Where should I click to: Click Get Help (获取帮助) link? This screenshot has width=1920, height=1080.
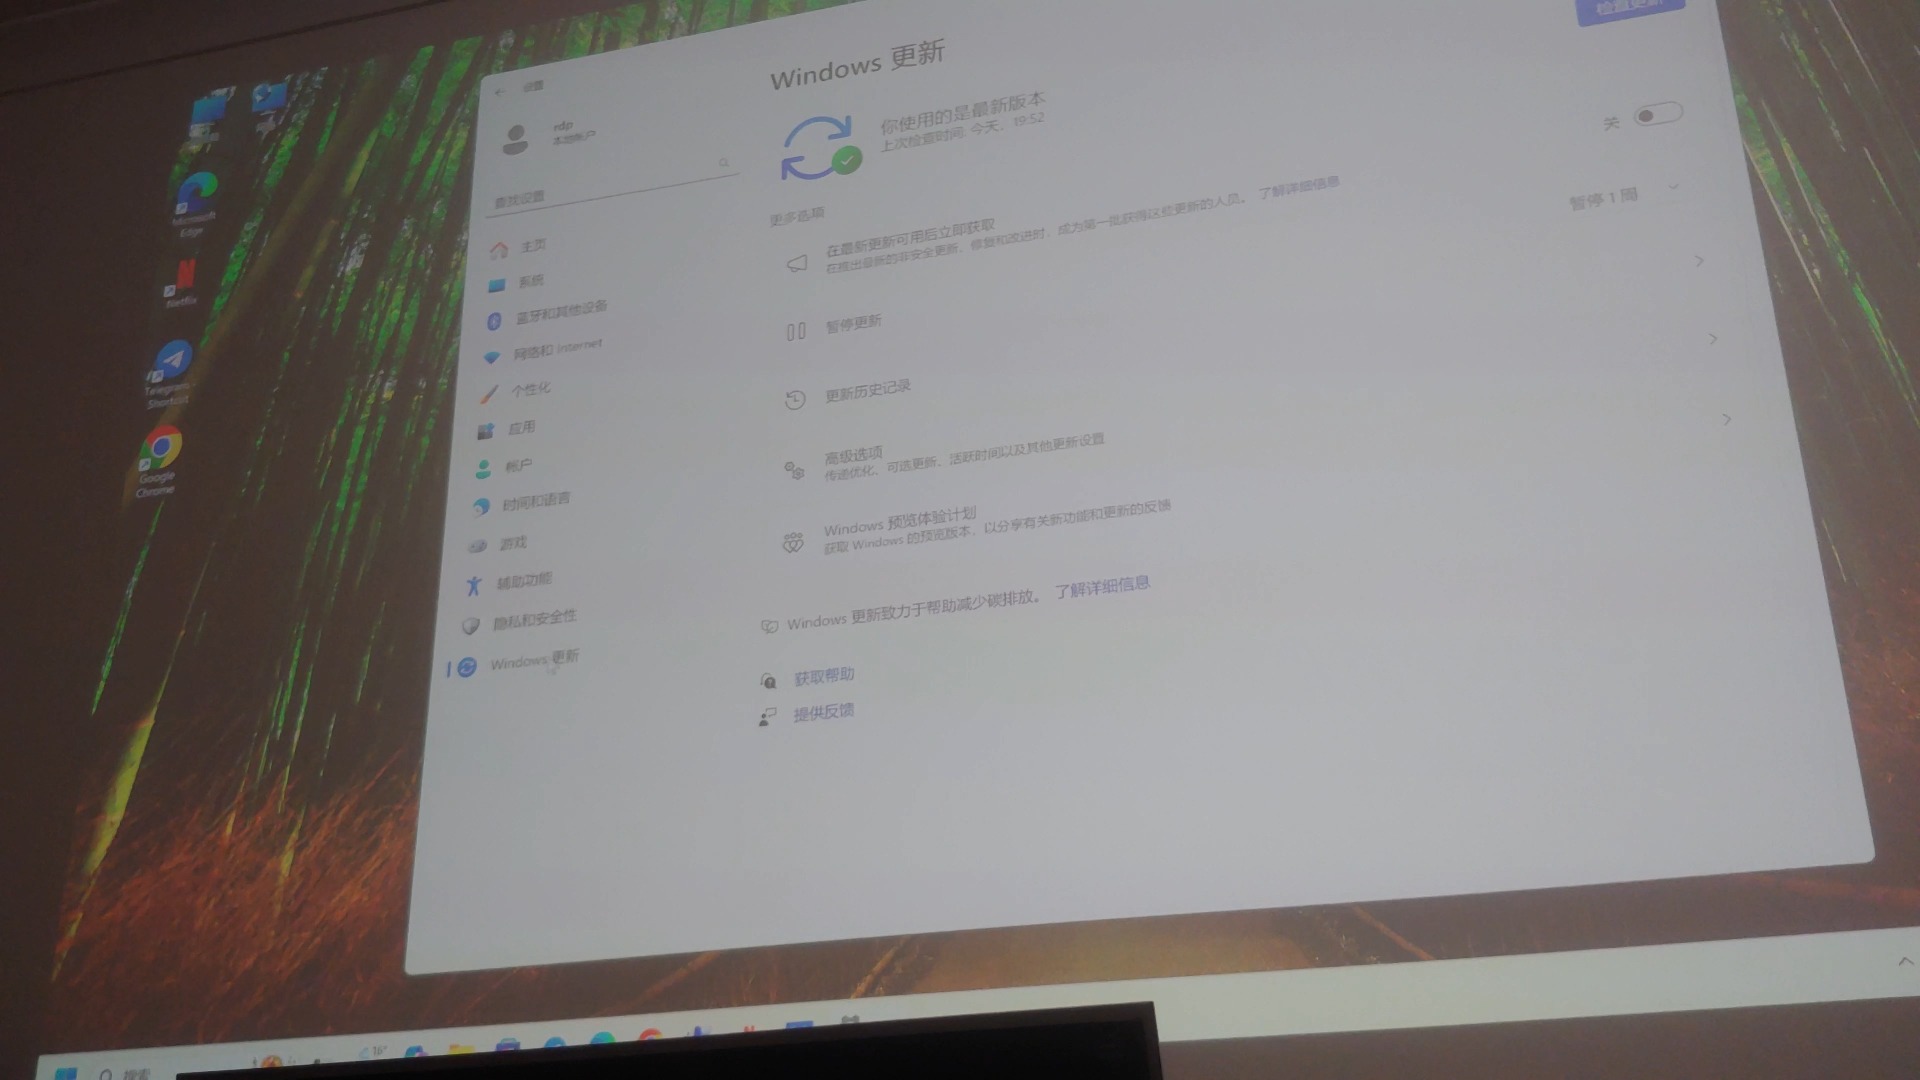pyautogui.click(x=824, y=674)
